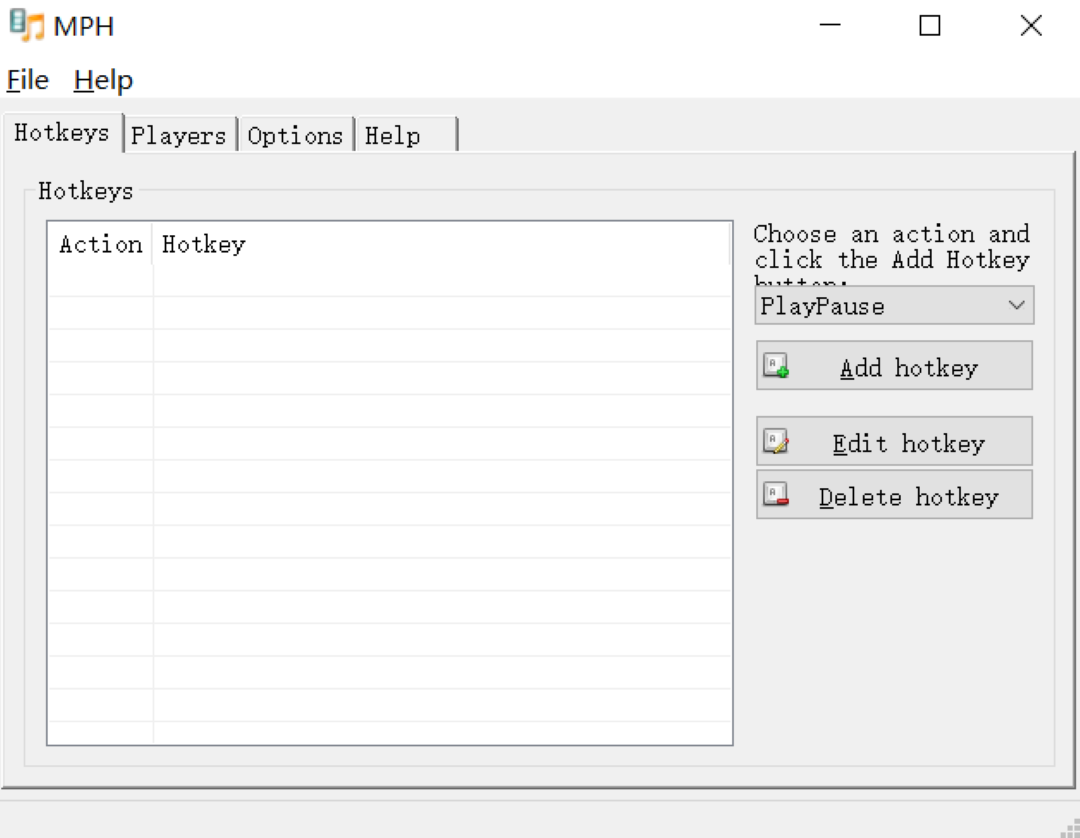Click the Add hotkey button
Image resolution: width=1080 pixels, height=838 pixels.
(894, 366)
